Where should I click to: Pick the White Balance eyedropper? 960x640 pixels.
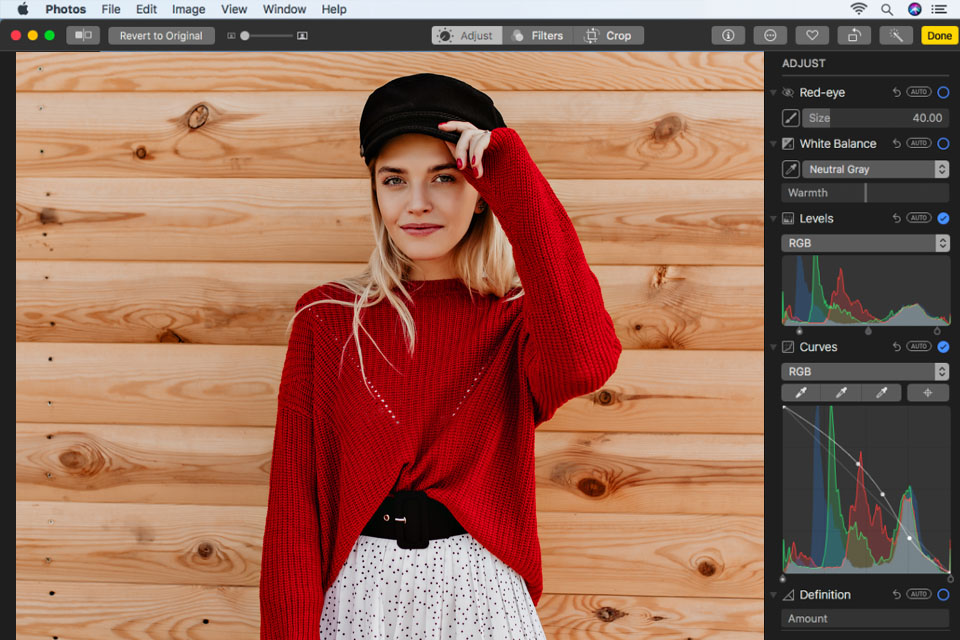790,169
